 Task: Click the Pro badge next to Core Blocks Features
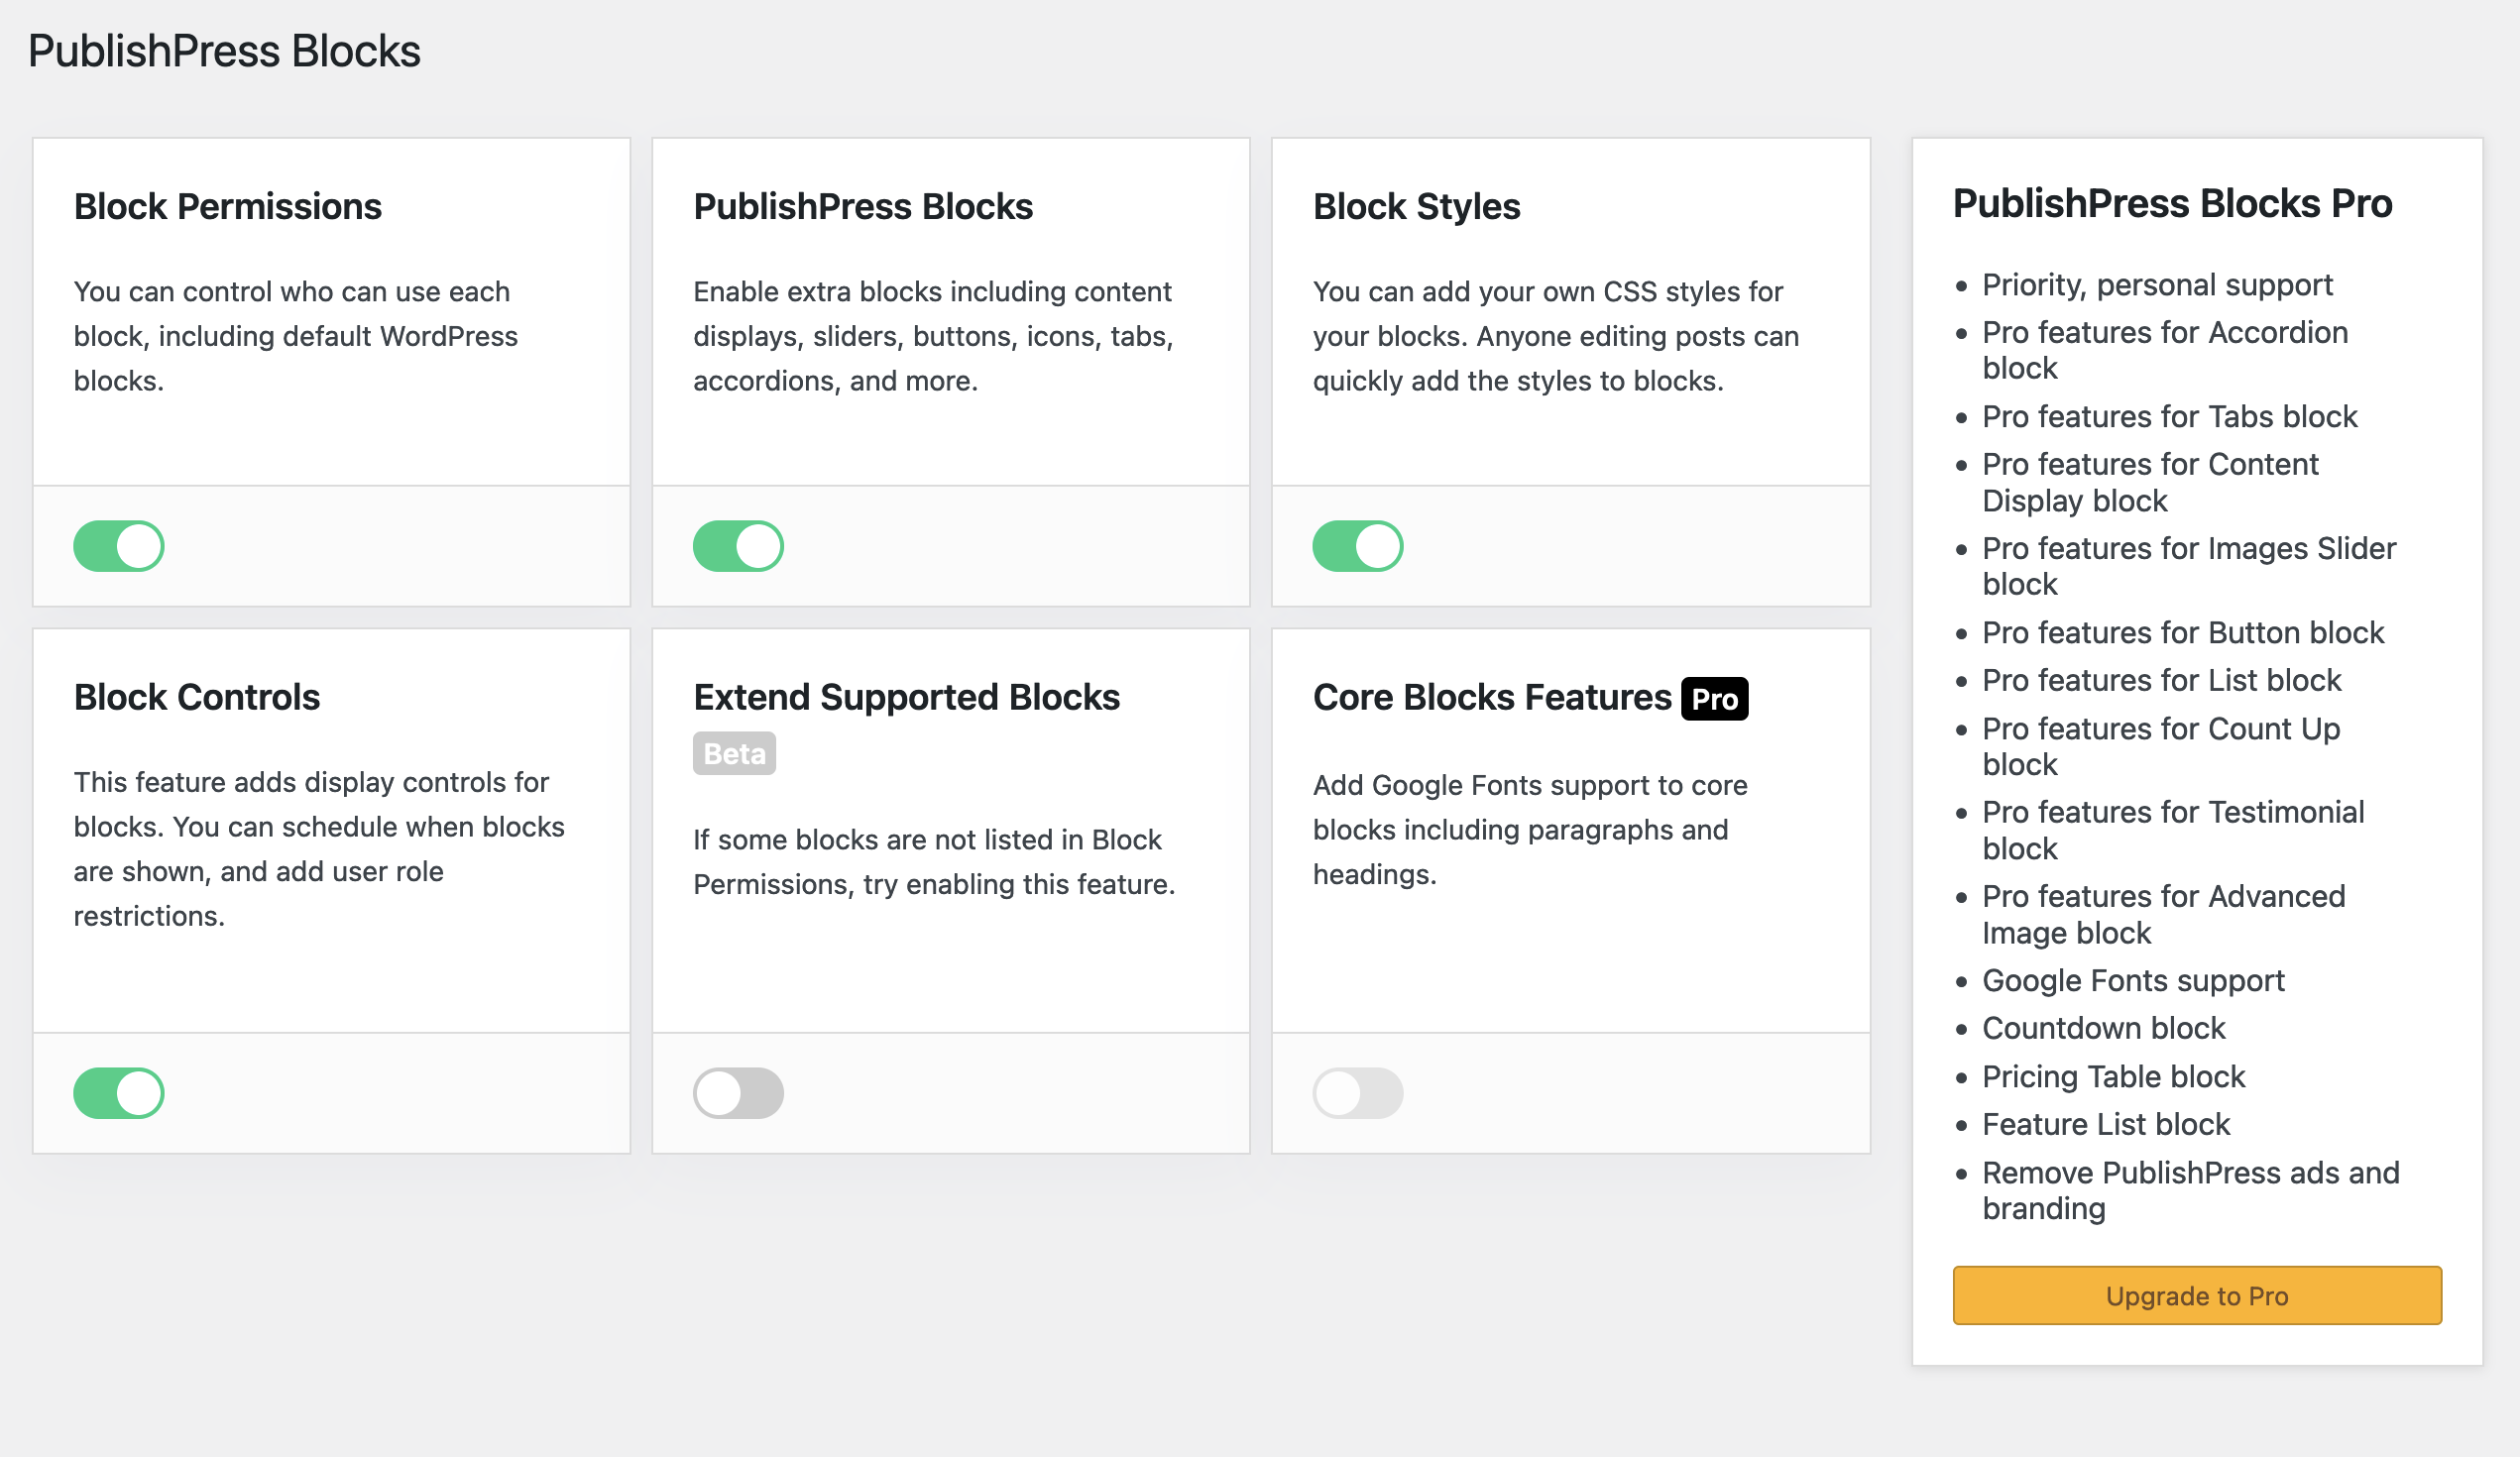pyautogui.click(x=1715, y=698)
